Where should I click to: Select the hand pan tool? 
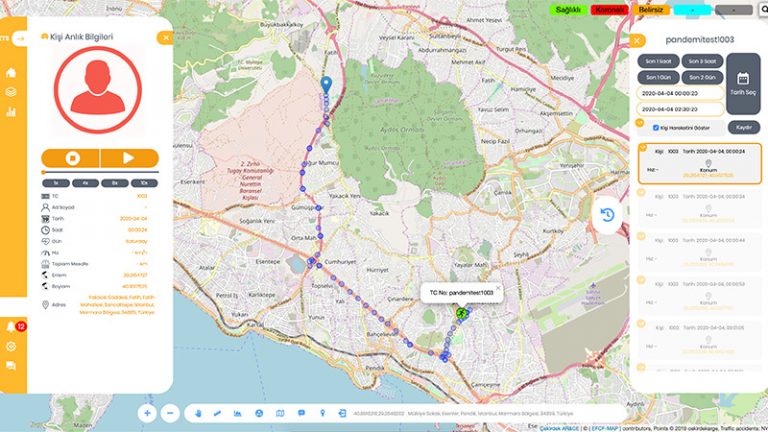tap(198, 413)
